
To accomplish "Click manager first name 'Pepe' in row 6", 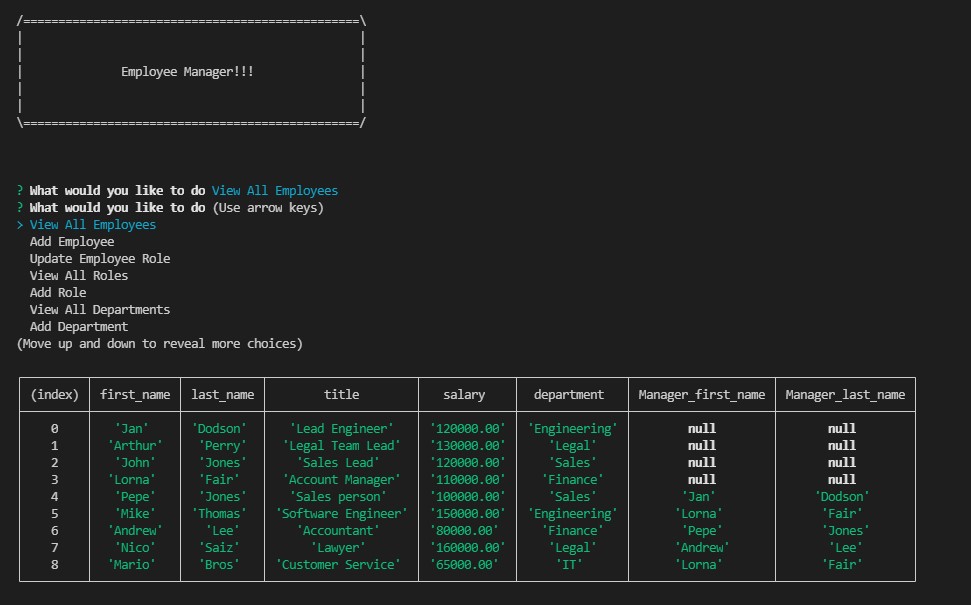I will click(x=702, y=531).
